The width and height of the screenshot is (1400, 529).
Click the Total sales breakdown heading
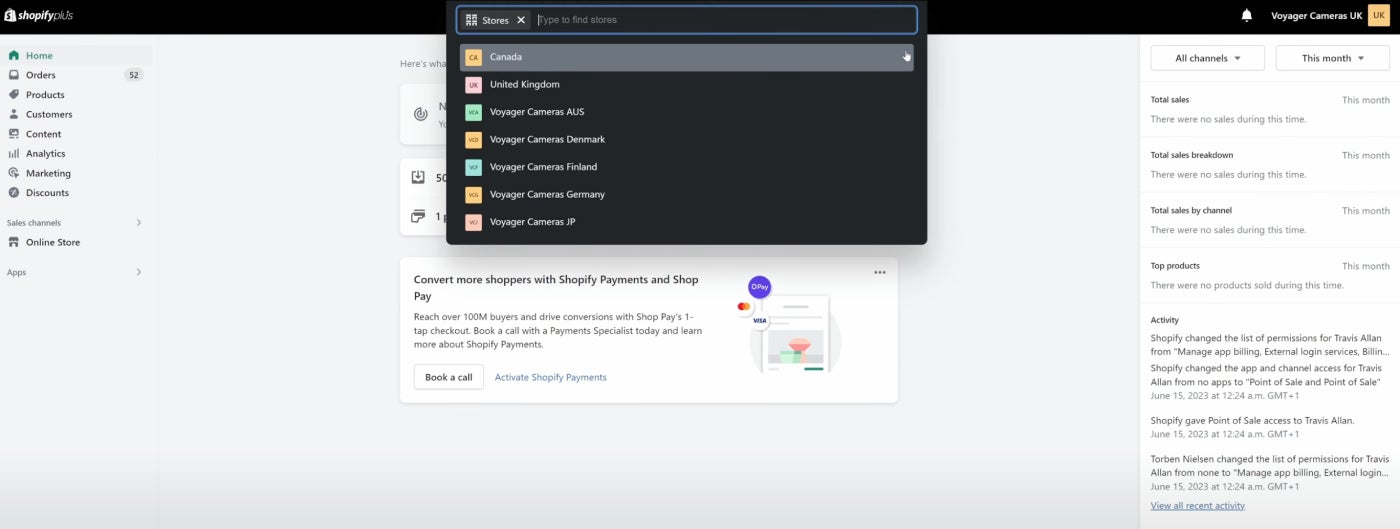click(1191, 155)
